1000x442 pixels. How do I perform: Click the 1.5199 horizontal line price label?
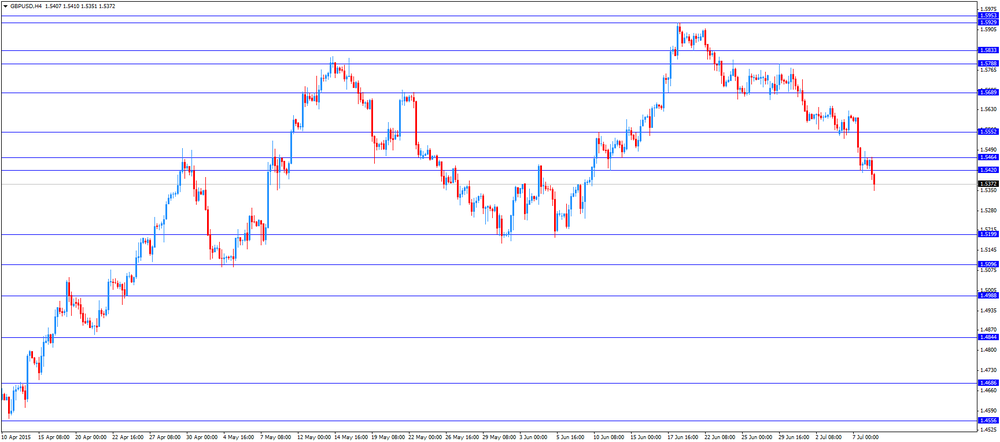988,234
